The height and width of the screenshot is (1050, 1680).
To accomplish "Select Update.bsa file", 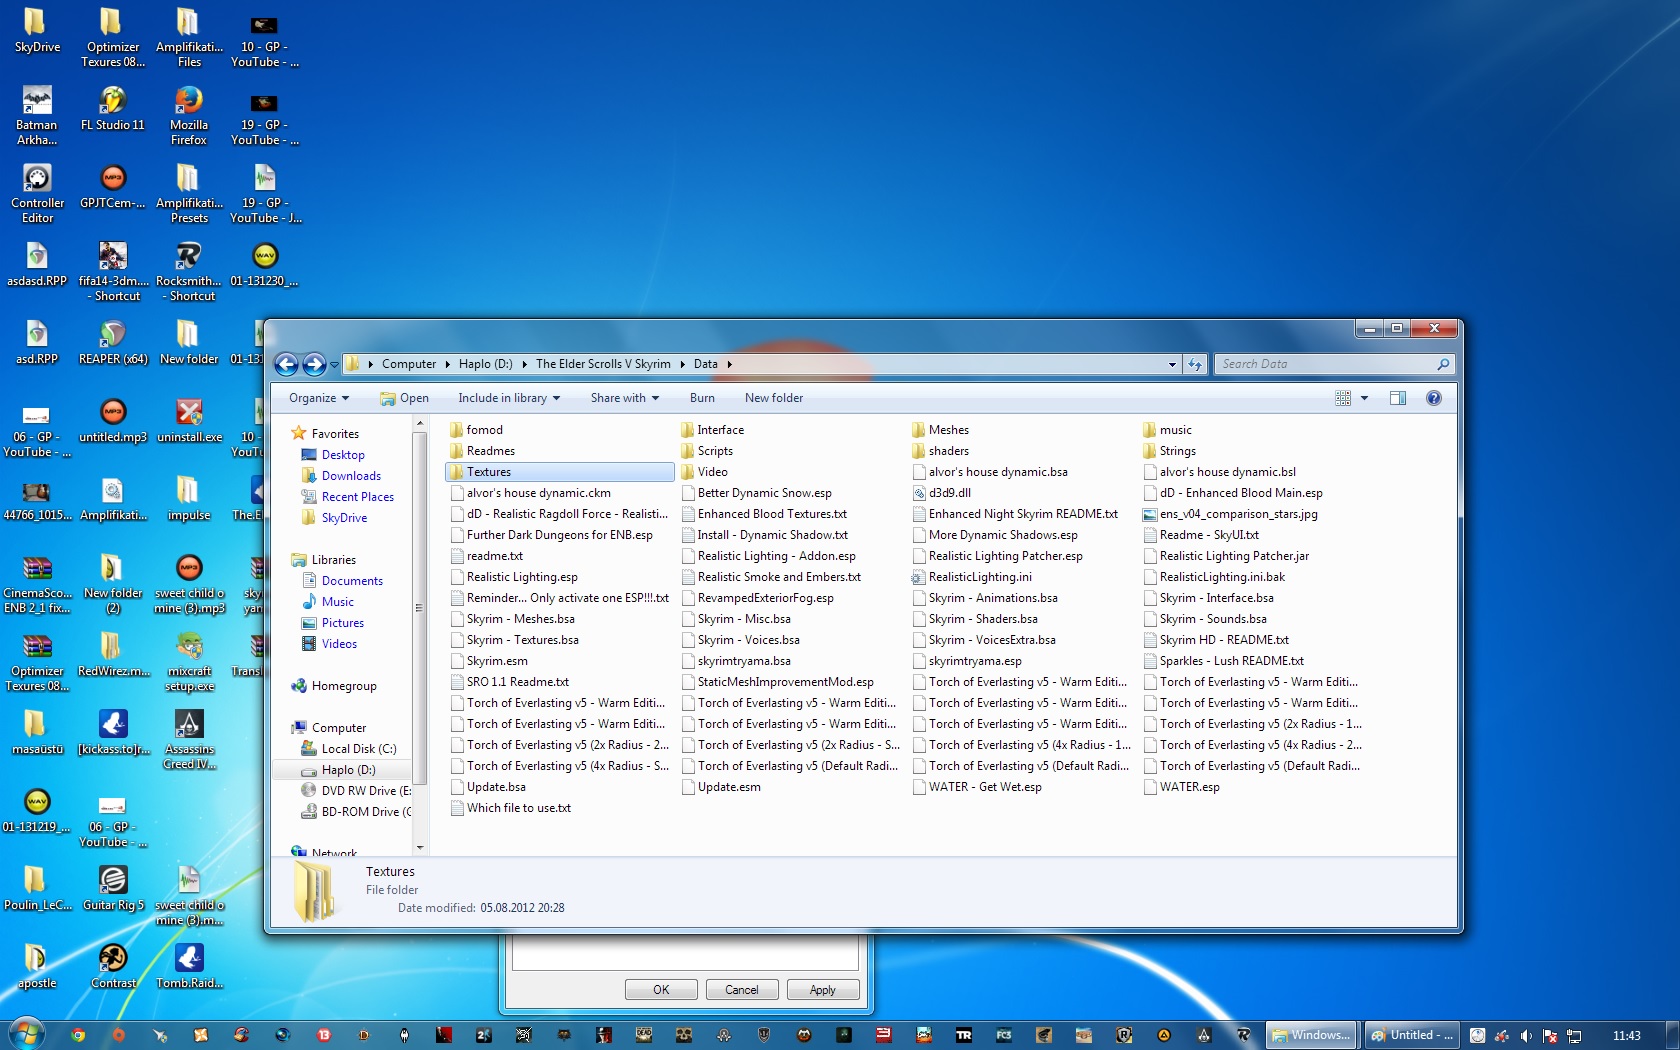I will click(x=496, y=787).
